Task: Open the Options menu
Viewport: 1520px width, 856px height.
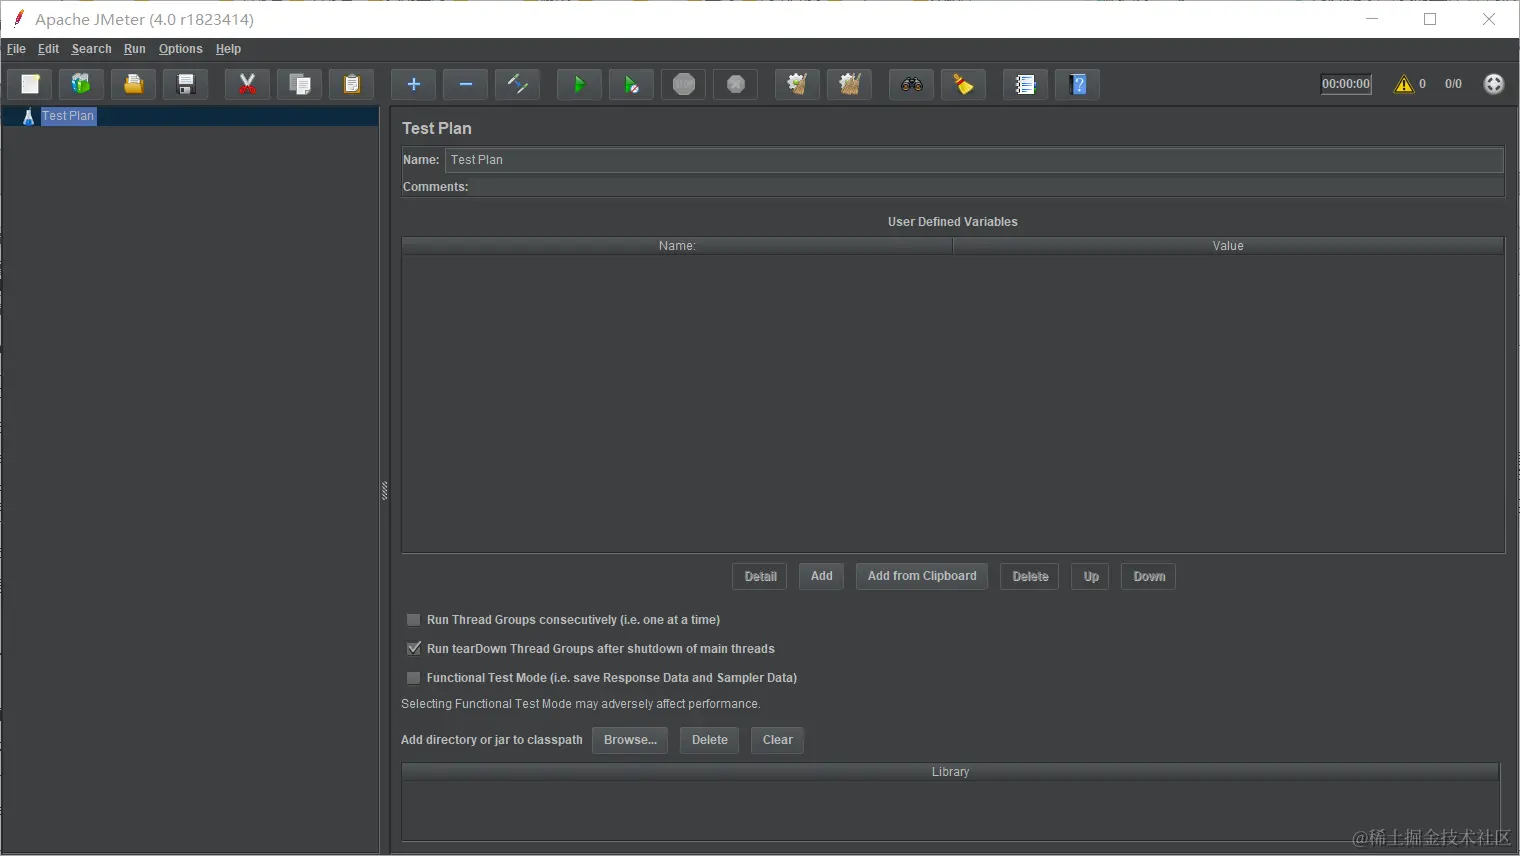Action: 180,49
